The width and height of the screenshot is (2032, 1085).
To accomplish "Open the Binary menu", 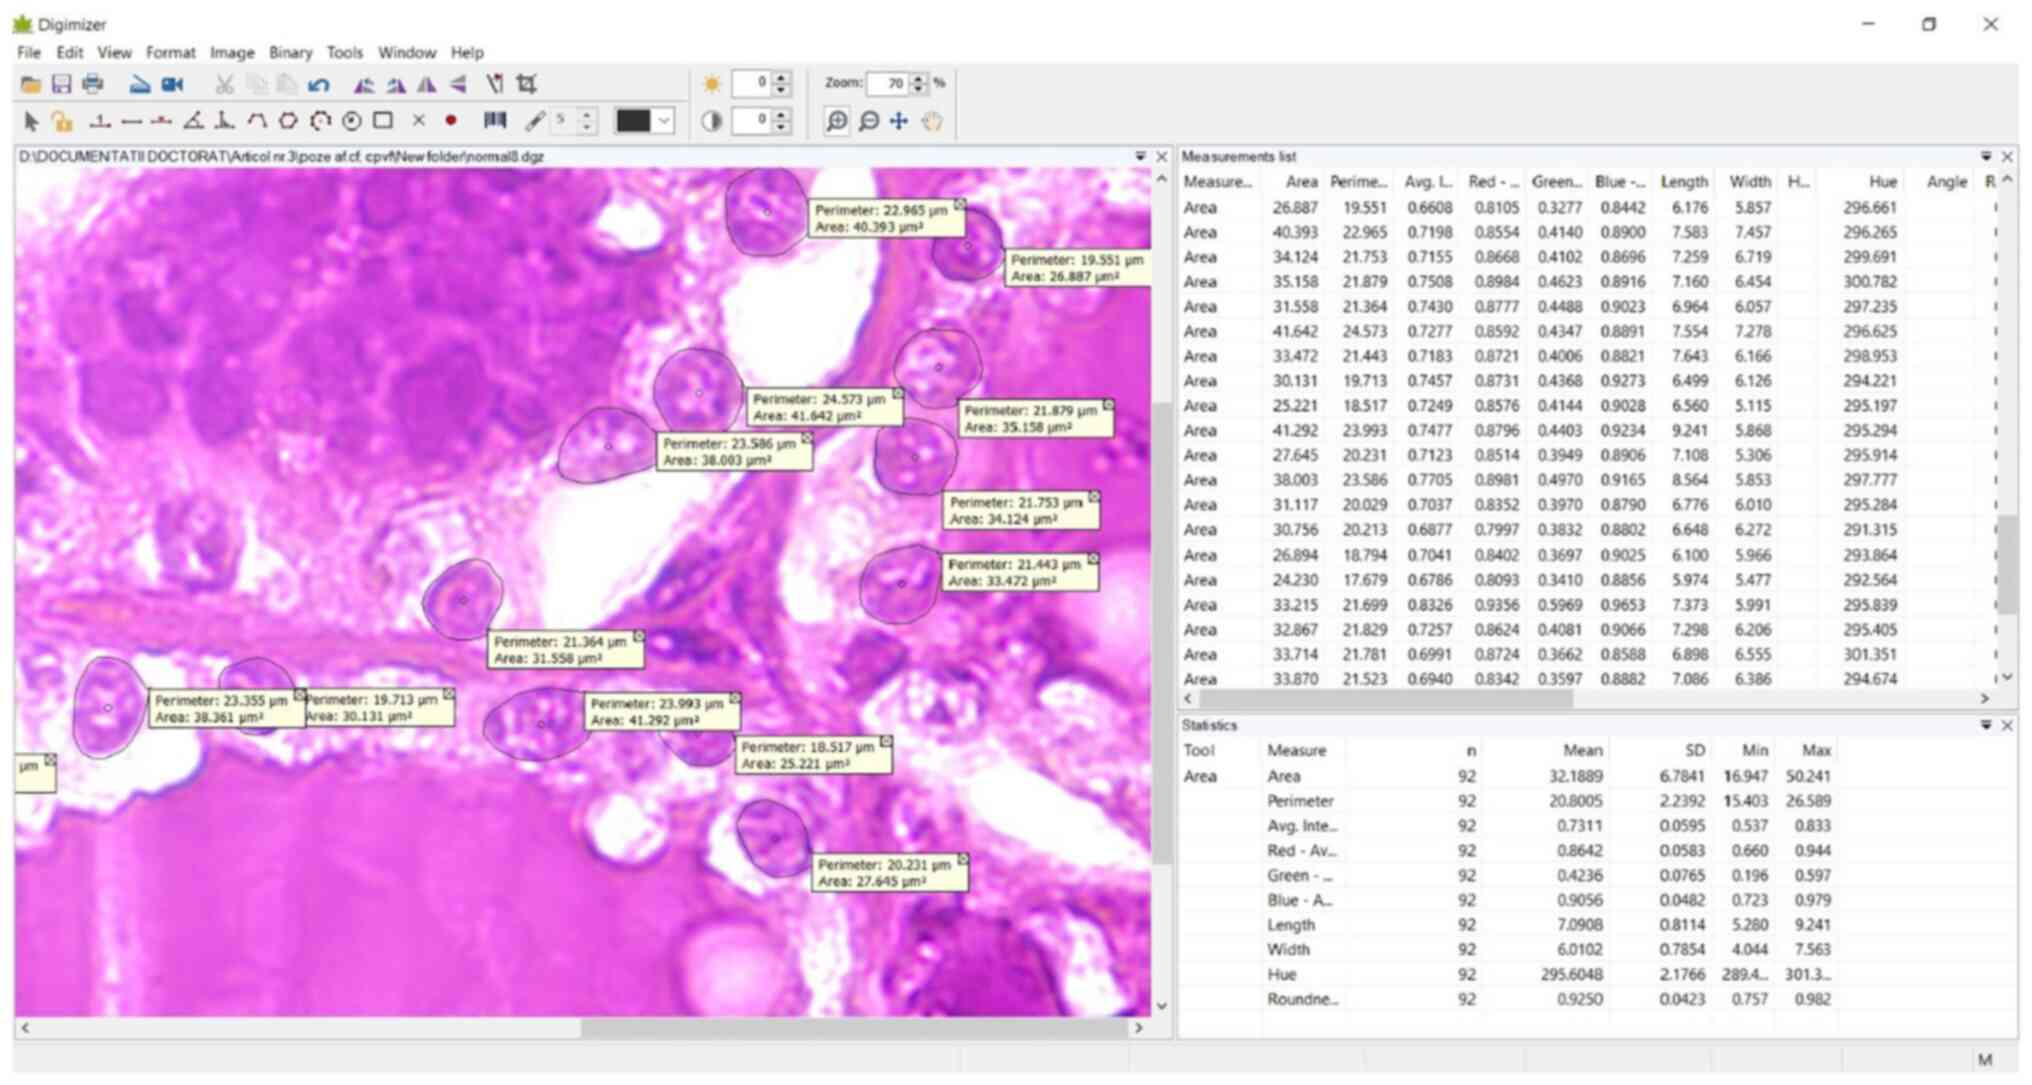I will (290, 52).
